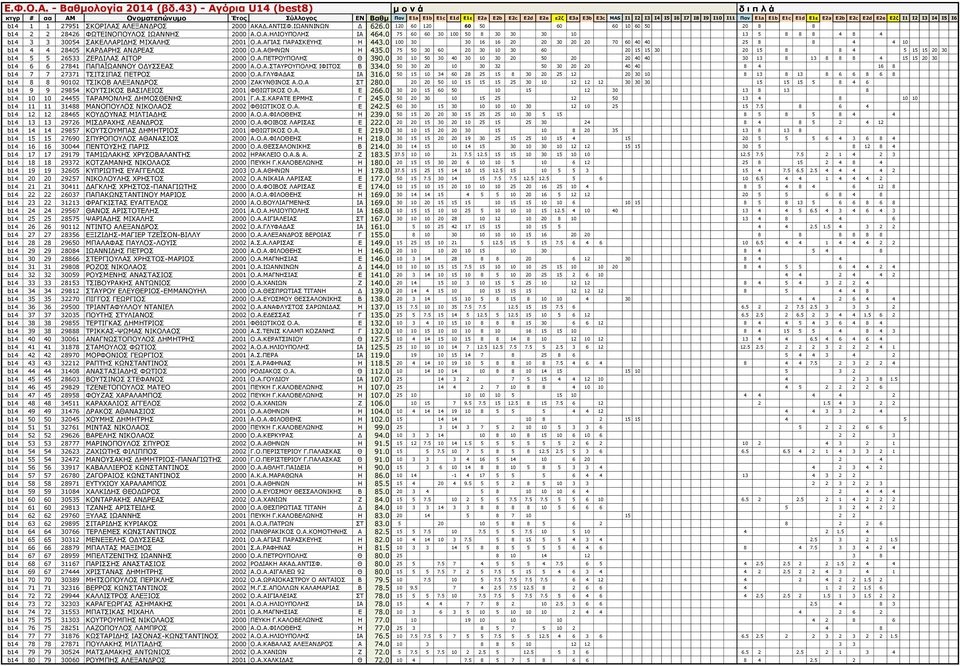The width and height of the screenshot is (960, 666).
Task: Click player name 'ΚΑΡΔΑΡΗΣ ΑΝΔΡΕΑΣ'
Action: pos(121,51)
